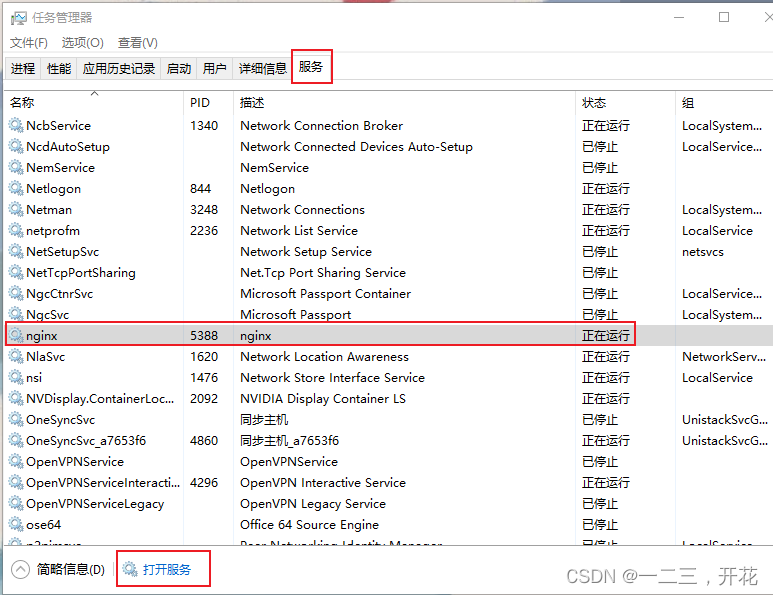Click Network List Service description
This screenshot has height=595, width=773.
299,231
